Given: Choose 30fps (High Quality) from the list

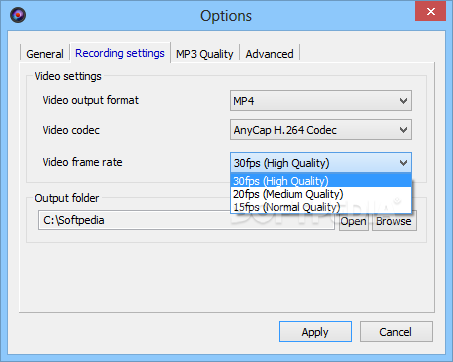Looking at the screenshot, I should click(x=321, y=181).
